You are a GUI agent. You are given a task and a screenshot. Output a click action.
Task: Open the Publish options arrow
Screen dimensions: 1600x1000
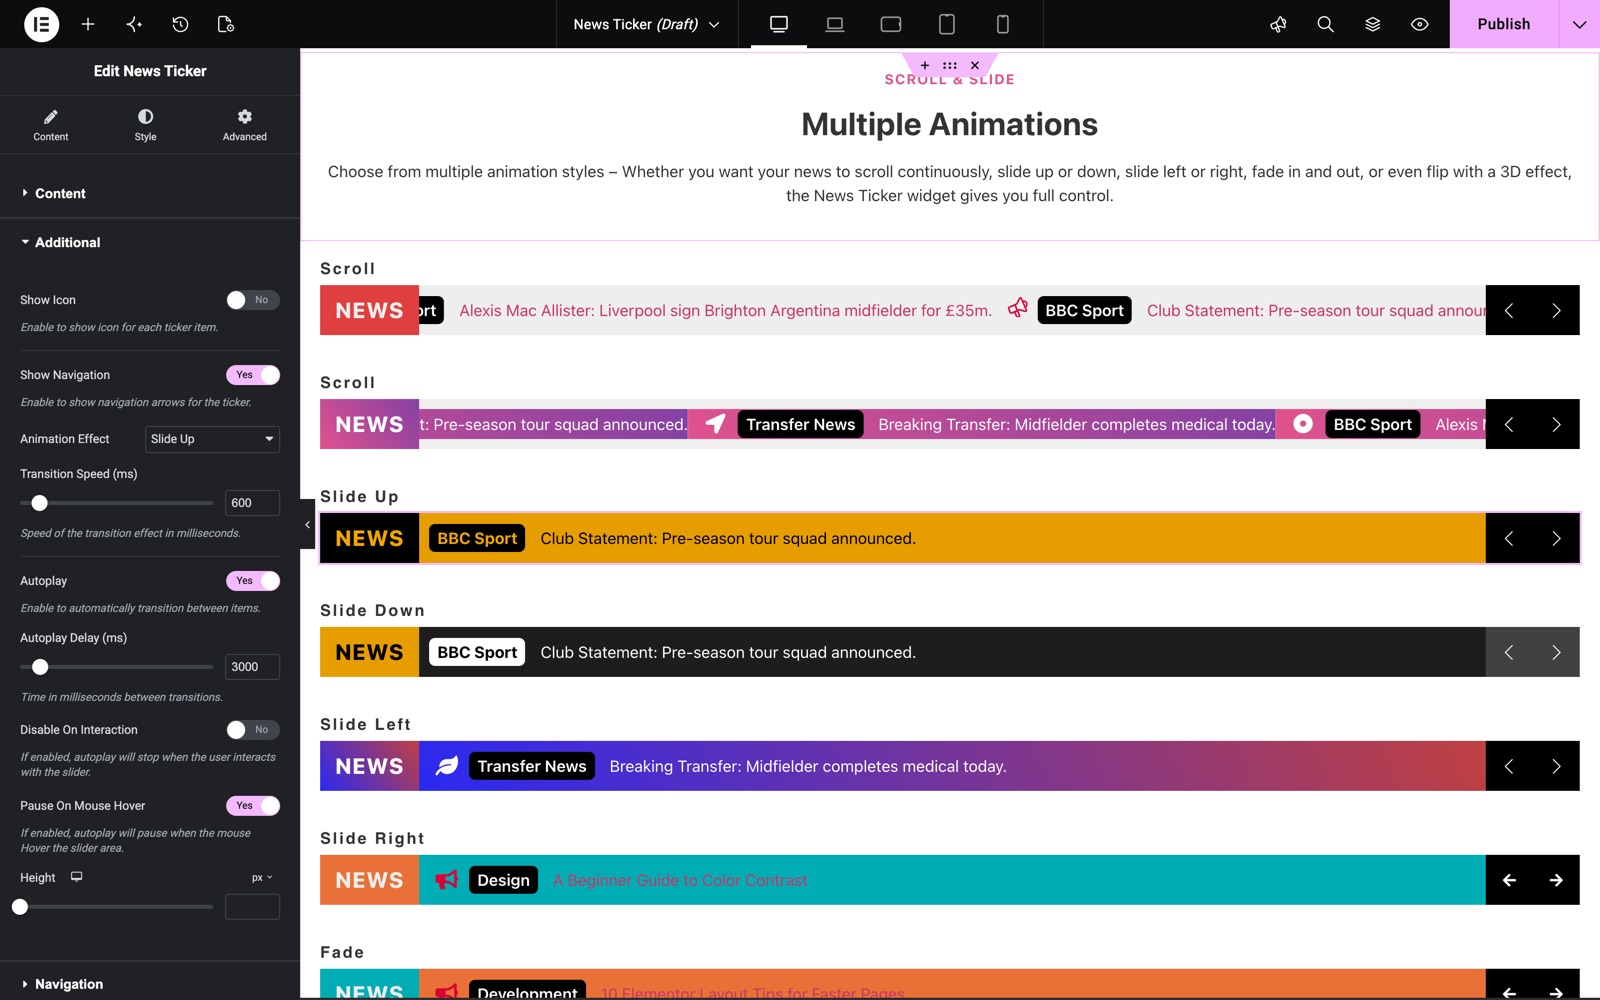[1579, 24]
